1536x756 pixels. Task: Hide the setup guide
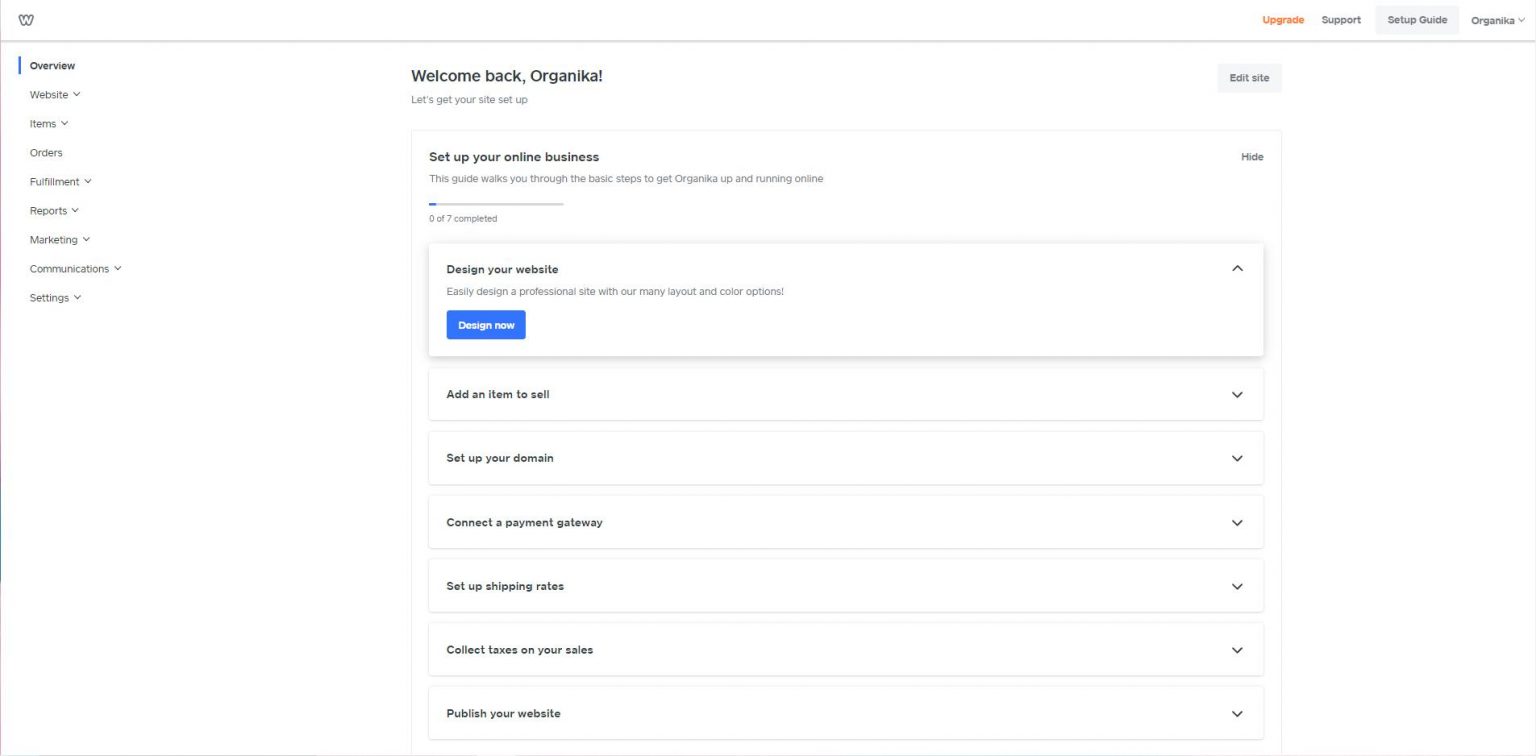(1252, 156)
